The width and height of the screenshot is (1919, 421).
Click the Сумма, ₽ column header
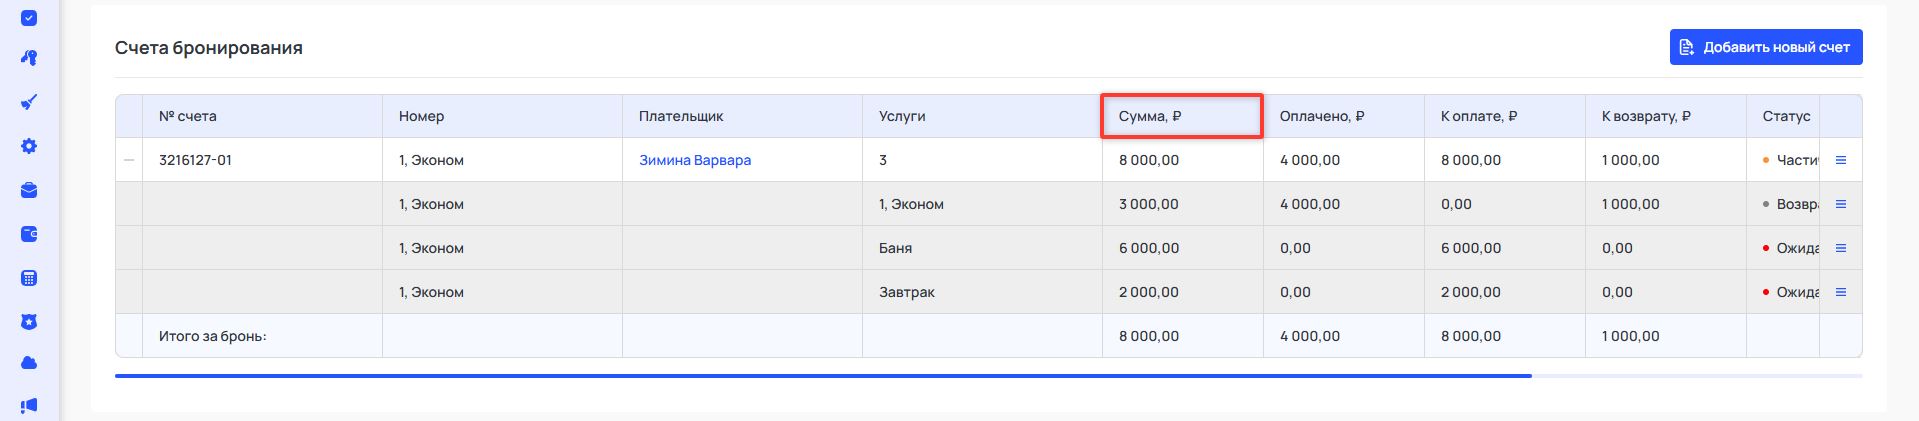[x=1150, y=116]
